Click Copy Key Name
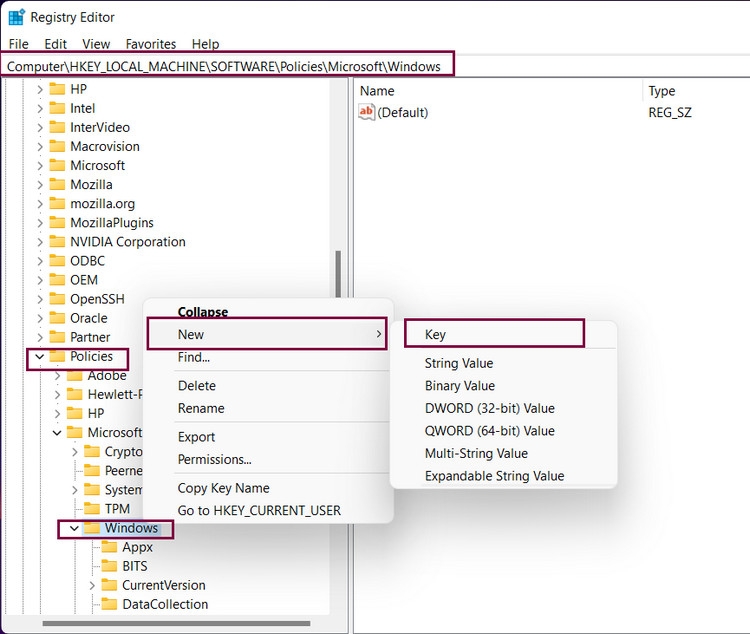Screen dimensions: 750x634 (x=268, y=488)
